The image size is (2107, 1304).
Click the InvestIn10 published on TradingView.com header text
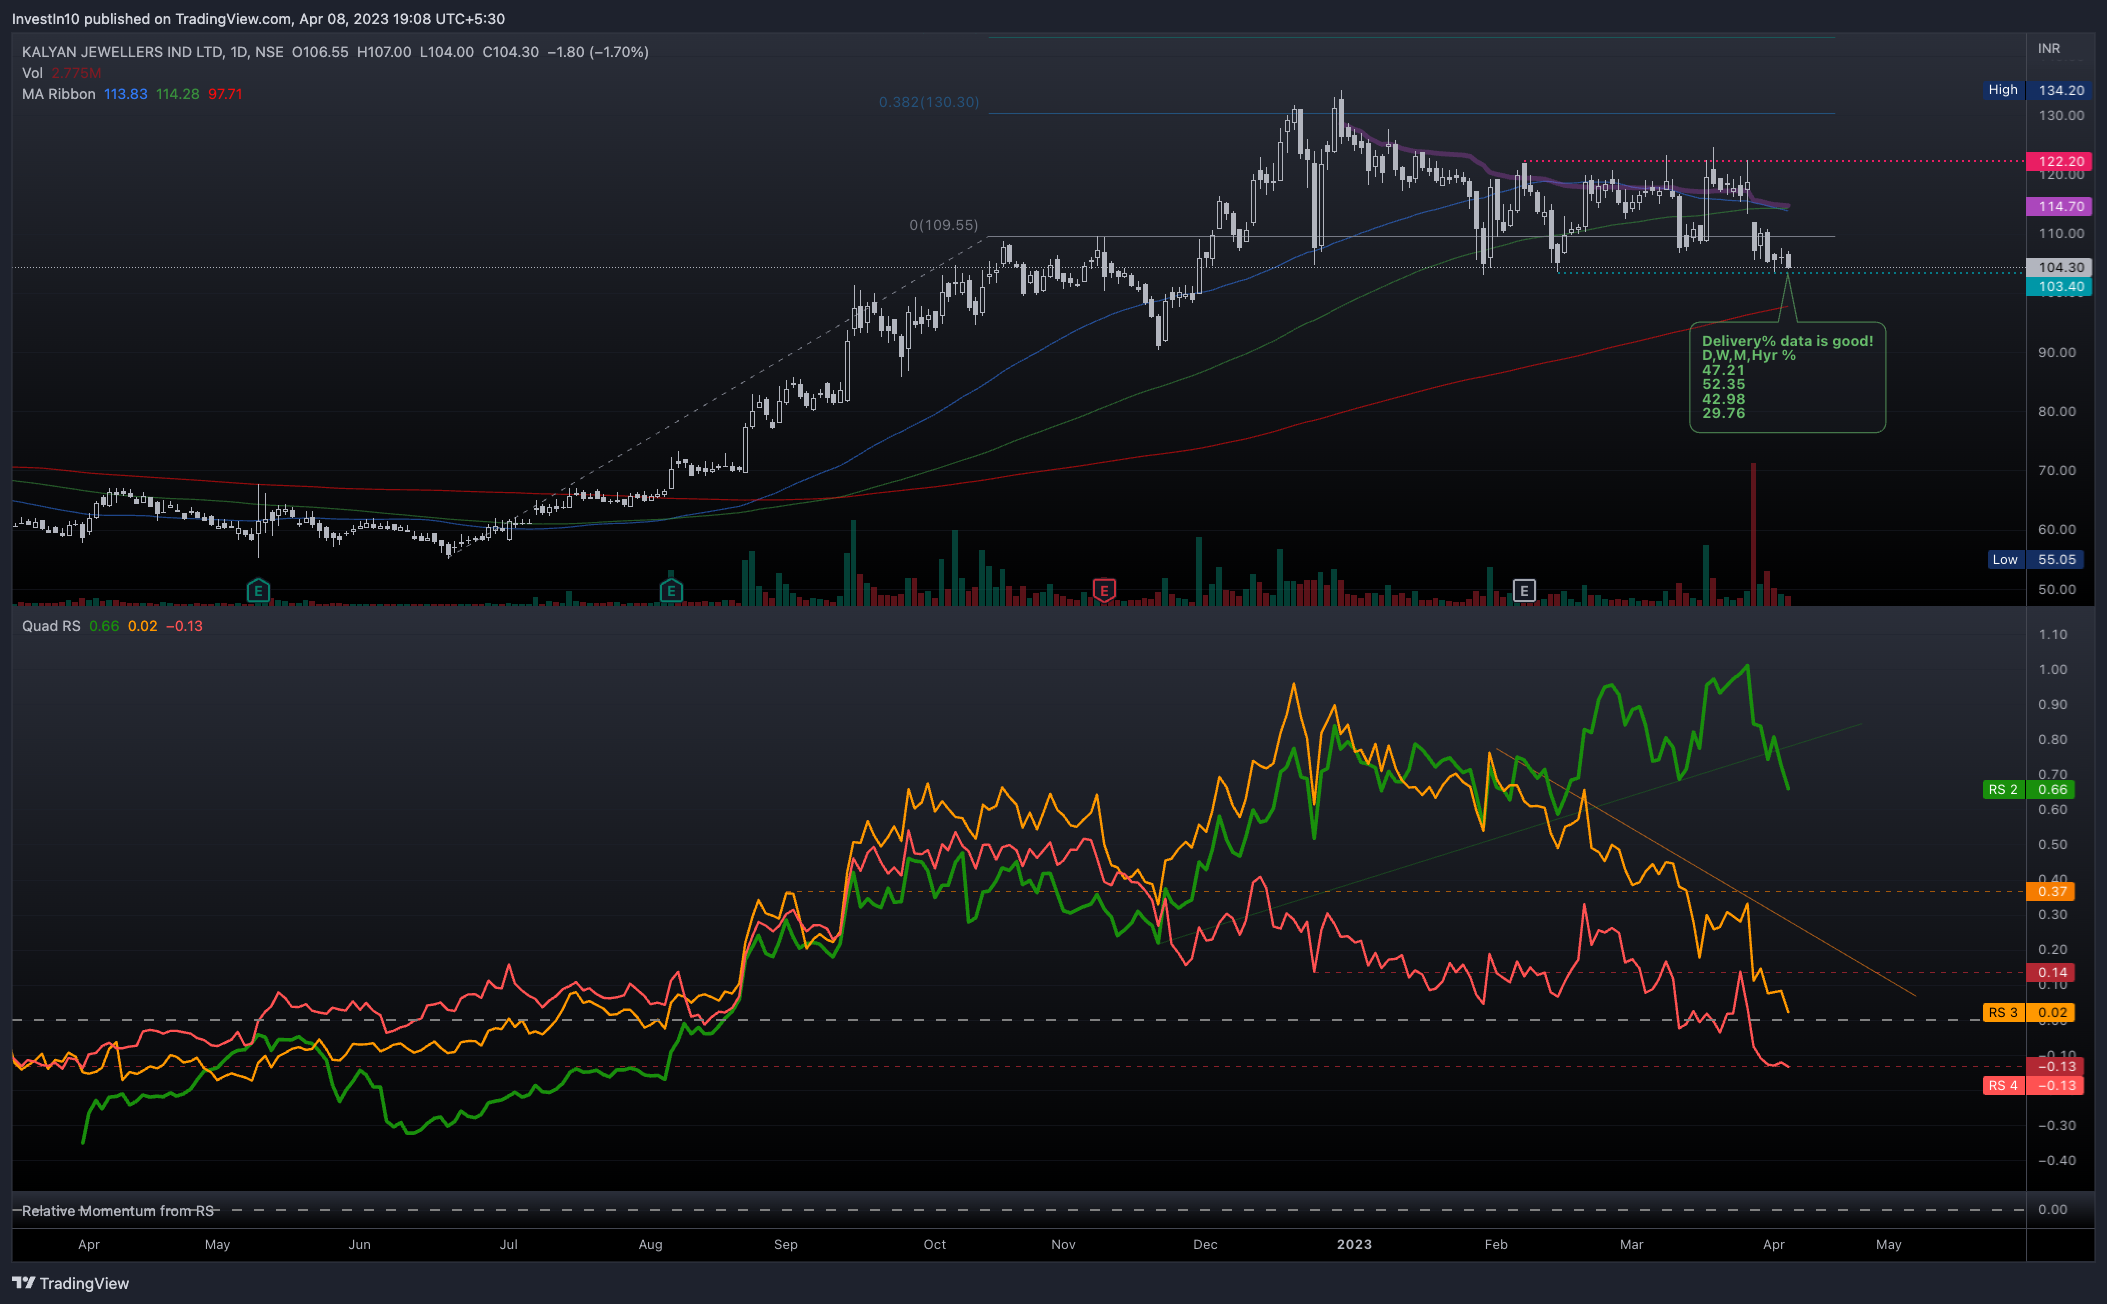[258, 19]
